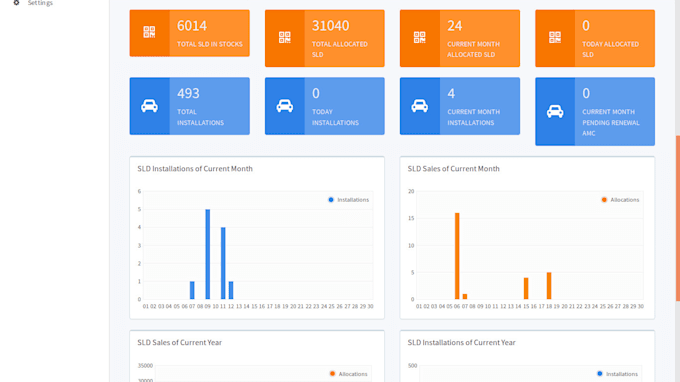Click QR icon on Total Allocated SLD card
The image size is (680, 382).
point(284,37)
